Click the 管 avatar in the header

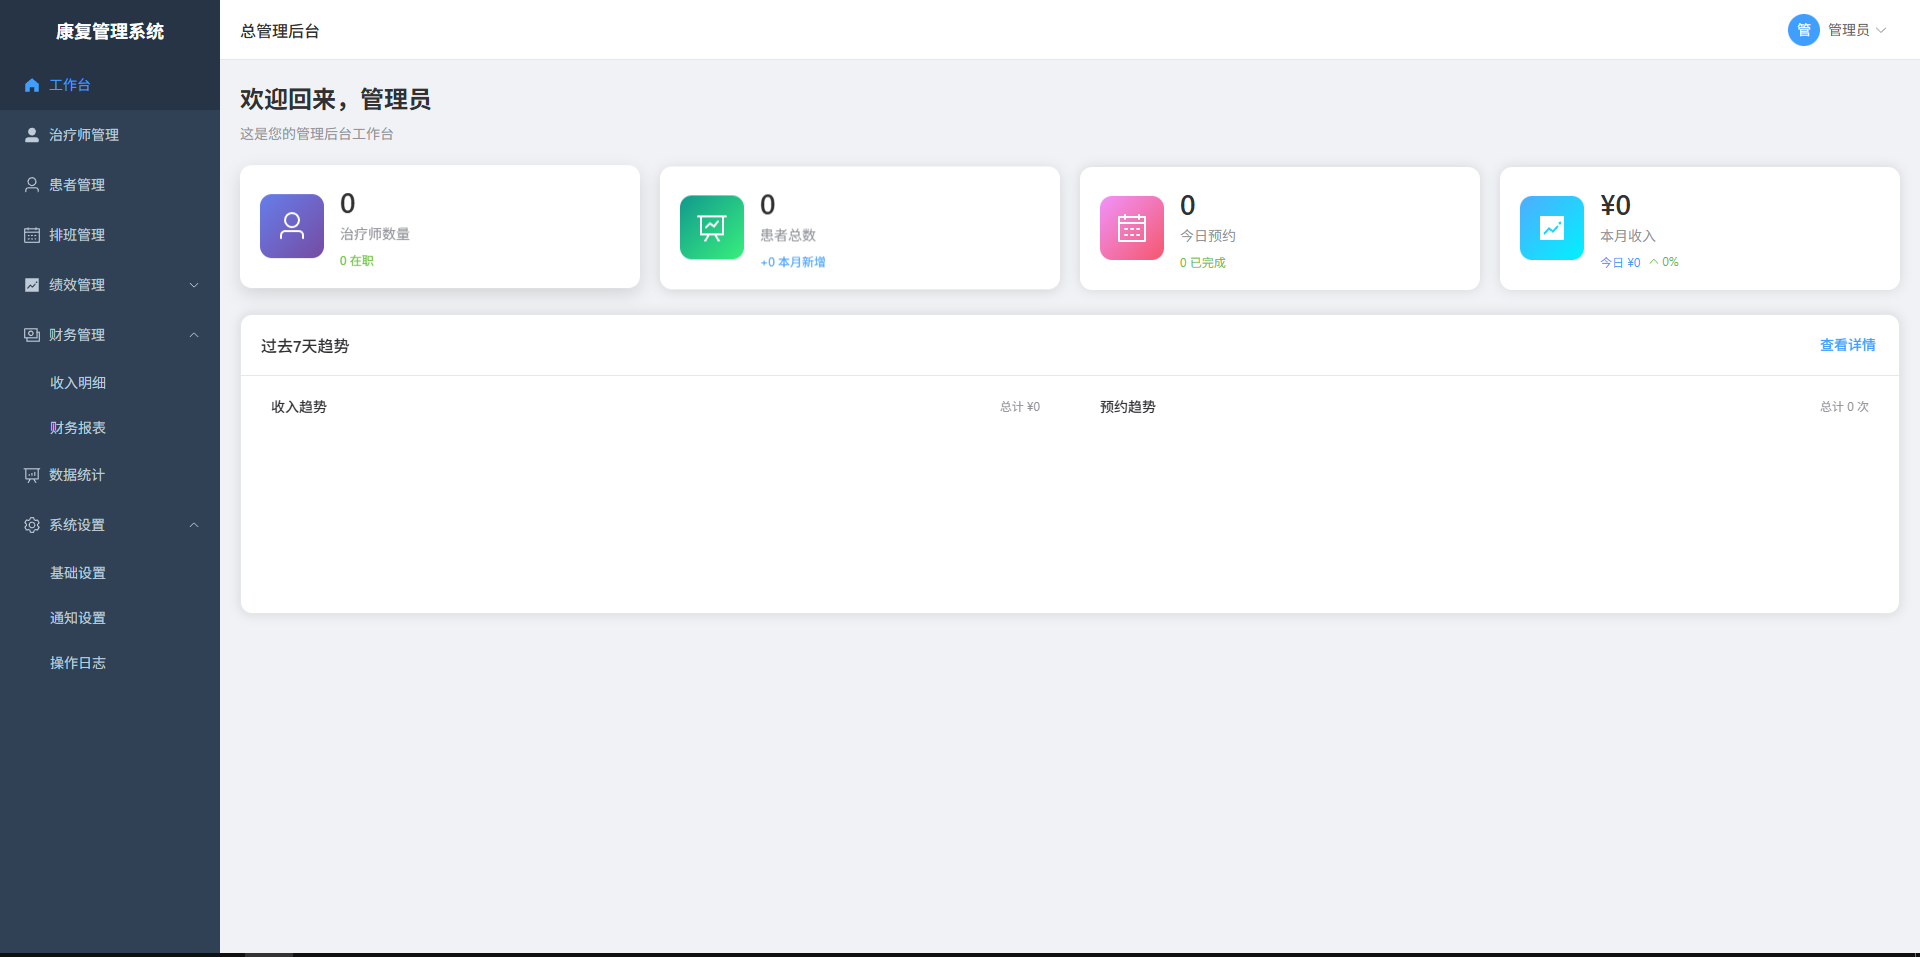[x=1804, y=30]
